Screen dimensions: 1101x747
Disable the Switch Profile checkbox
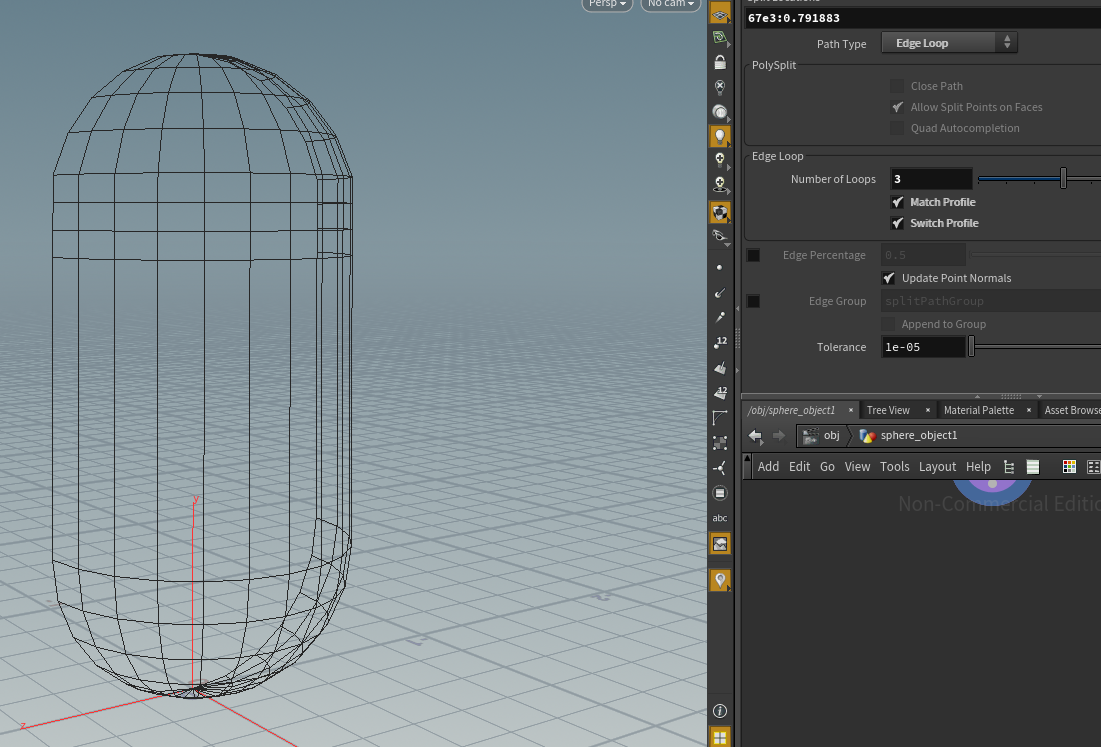[x=897, y=223]
